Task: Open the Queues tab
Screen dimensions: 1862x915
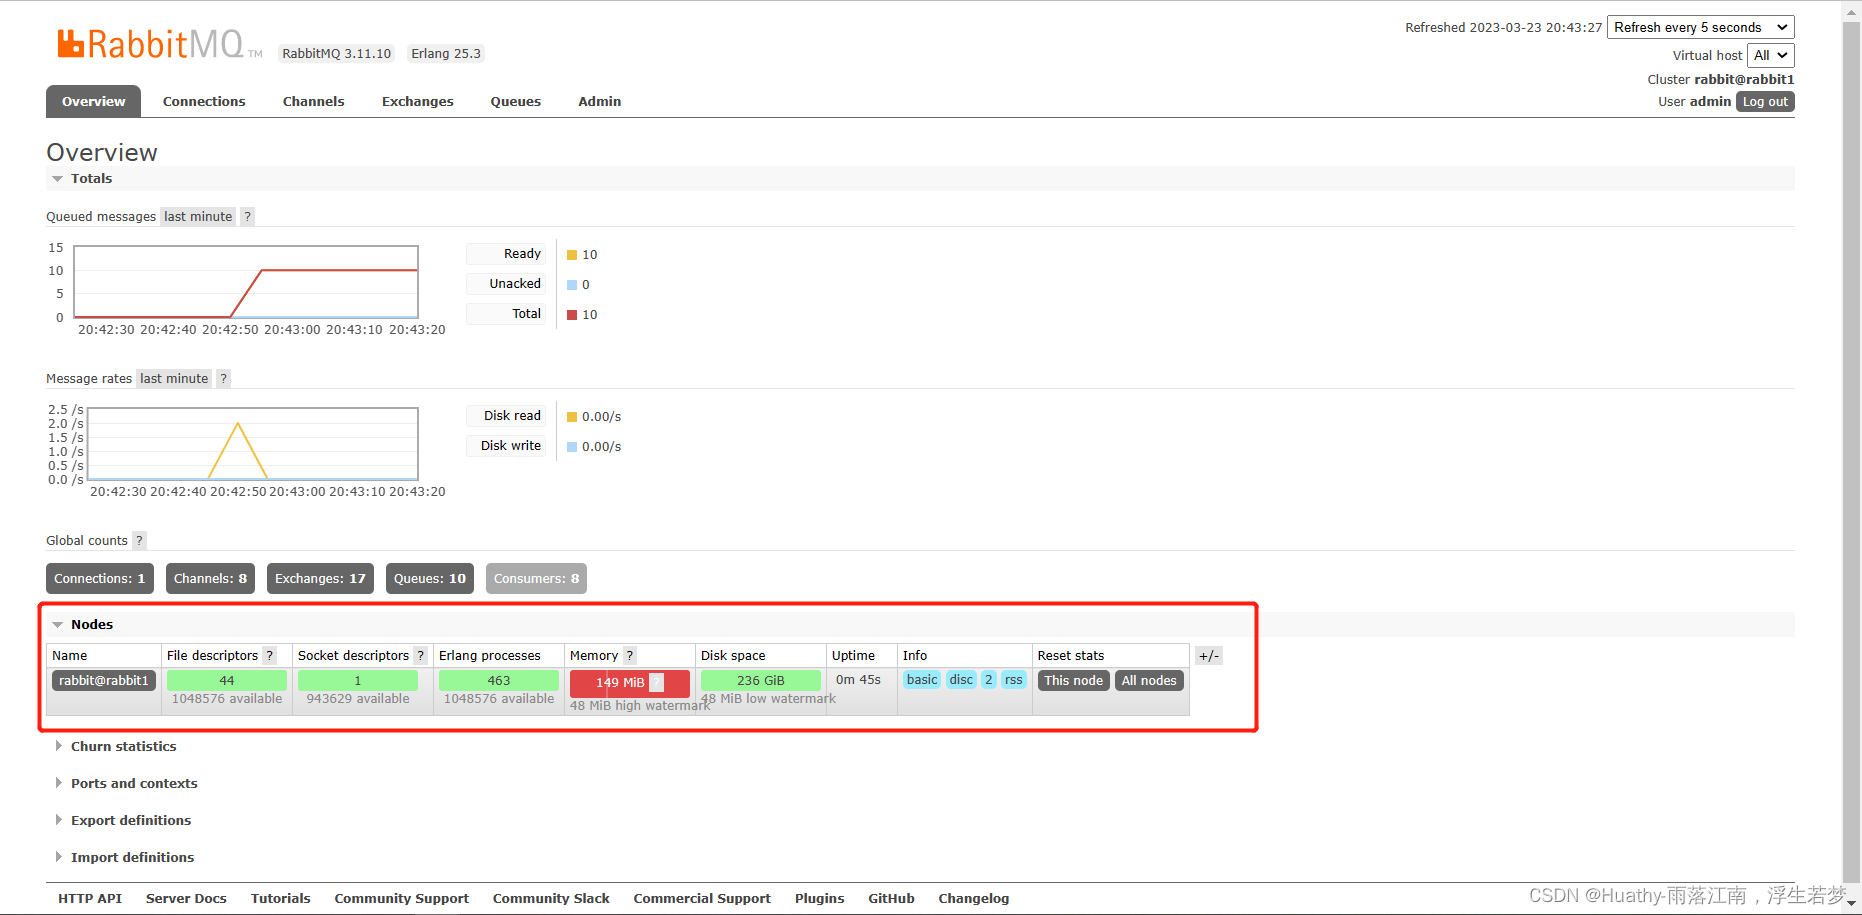Action: pyautogui.click(x=515, y=102)
